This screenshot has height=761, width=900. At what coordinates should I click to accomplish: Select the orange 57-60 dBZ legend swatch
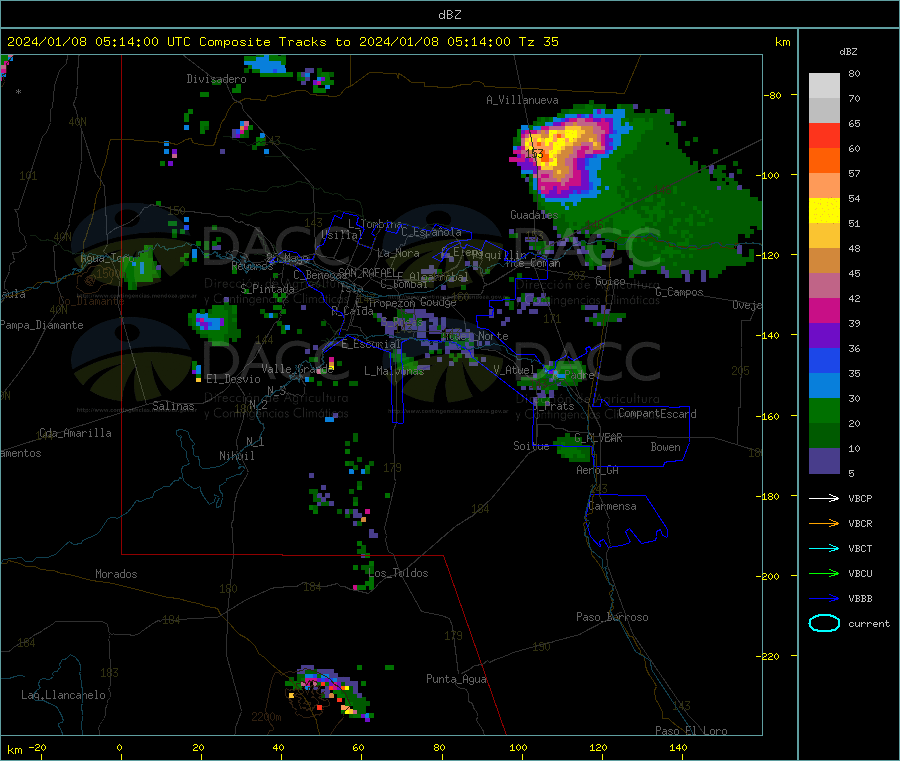(824, 161)
